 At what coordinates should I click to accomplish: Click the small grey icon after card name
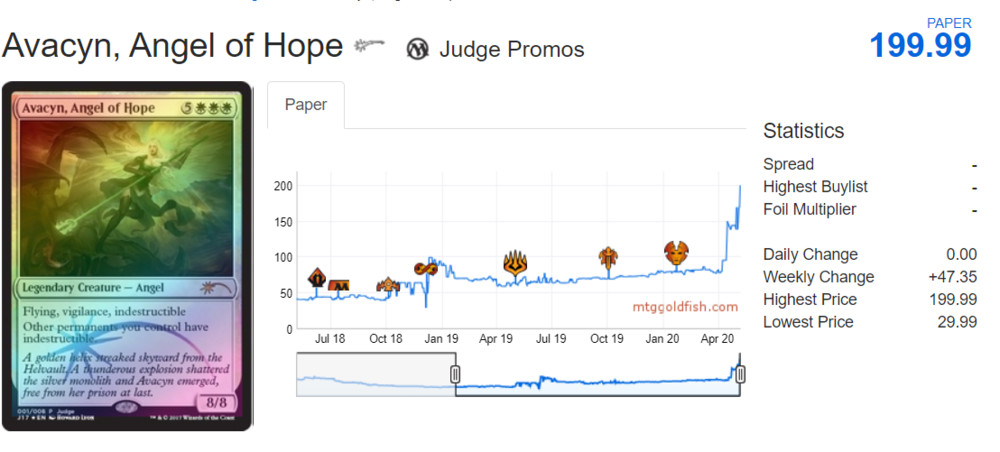pos(369,47)
